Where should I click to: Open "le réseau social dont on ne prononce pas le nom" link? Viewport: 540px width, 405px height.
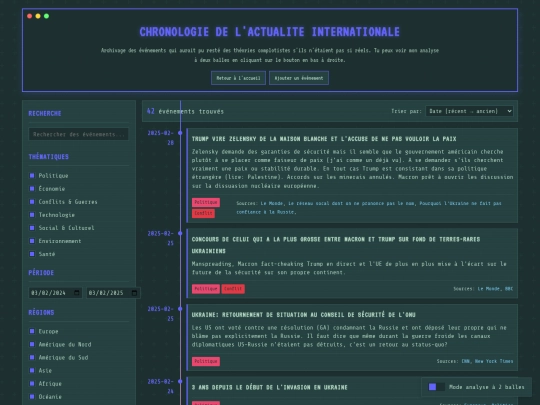click(352, 204)
